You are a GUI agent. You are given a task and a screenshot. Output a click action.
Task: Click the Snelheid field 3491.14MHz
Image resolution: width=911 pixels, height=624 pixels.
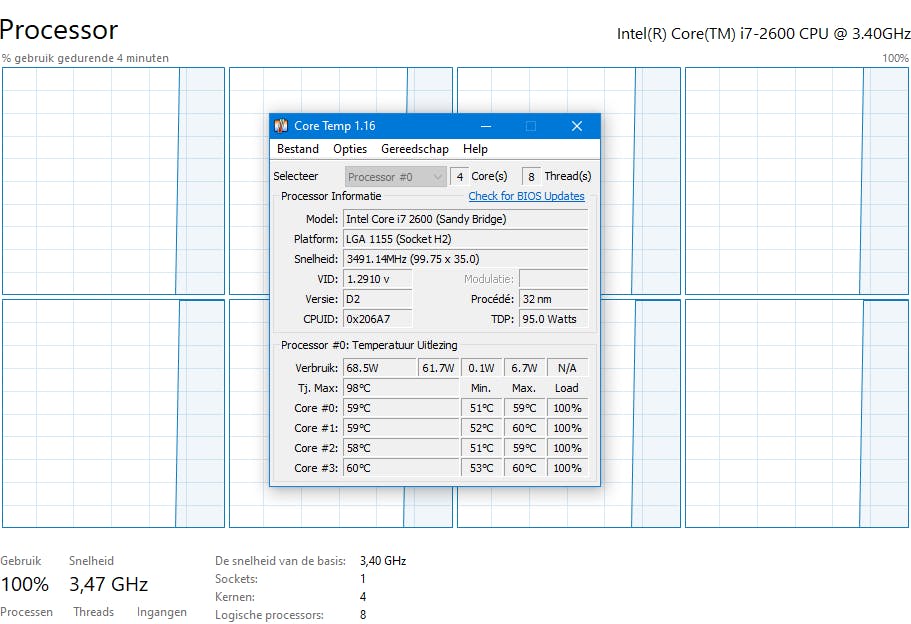point(465,259)
